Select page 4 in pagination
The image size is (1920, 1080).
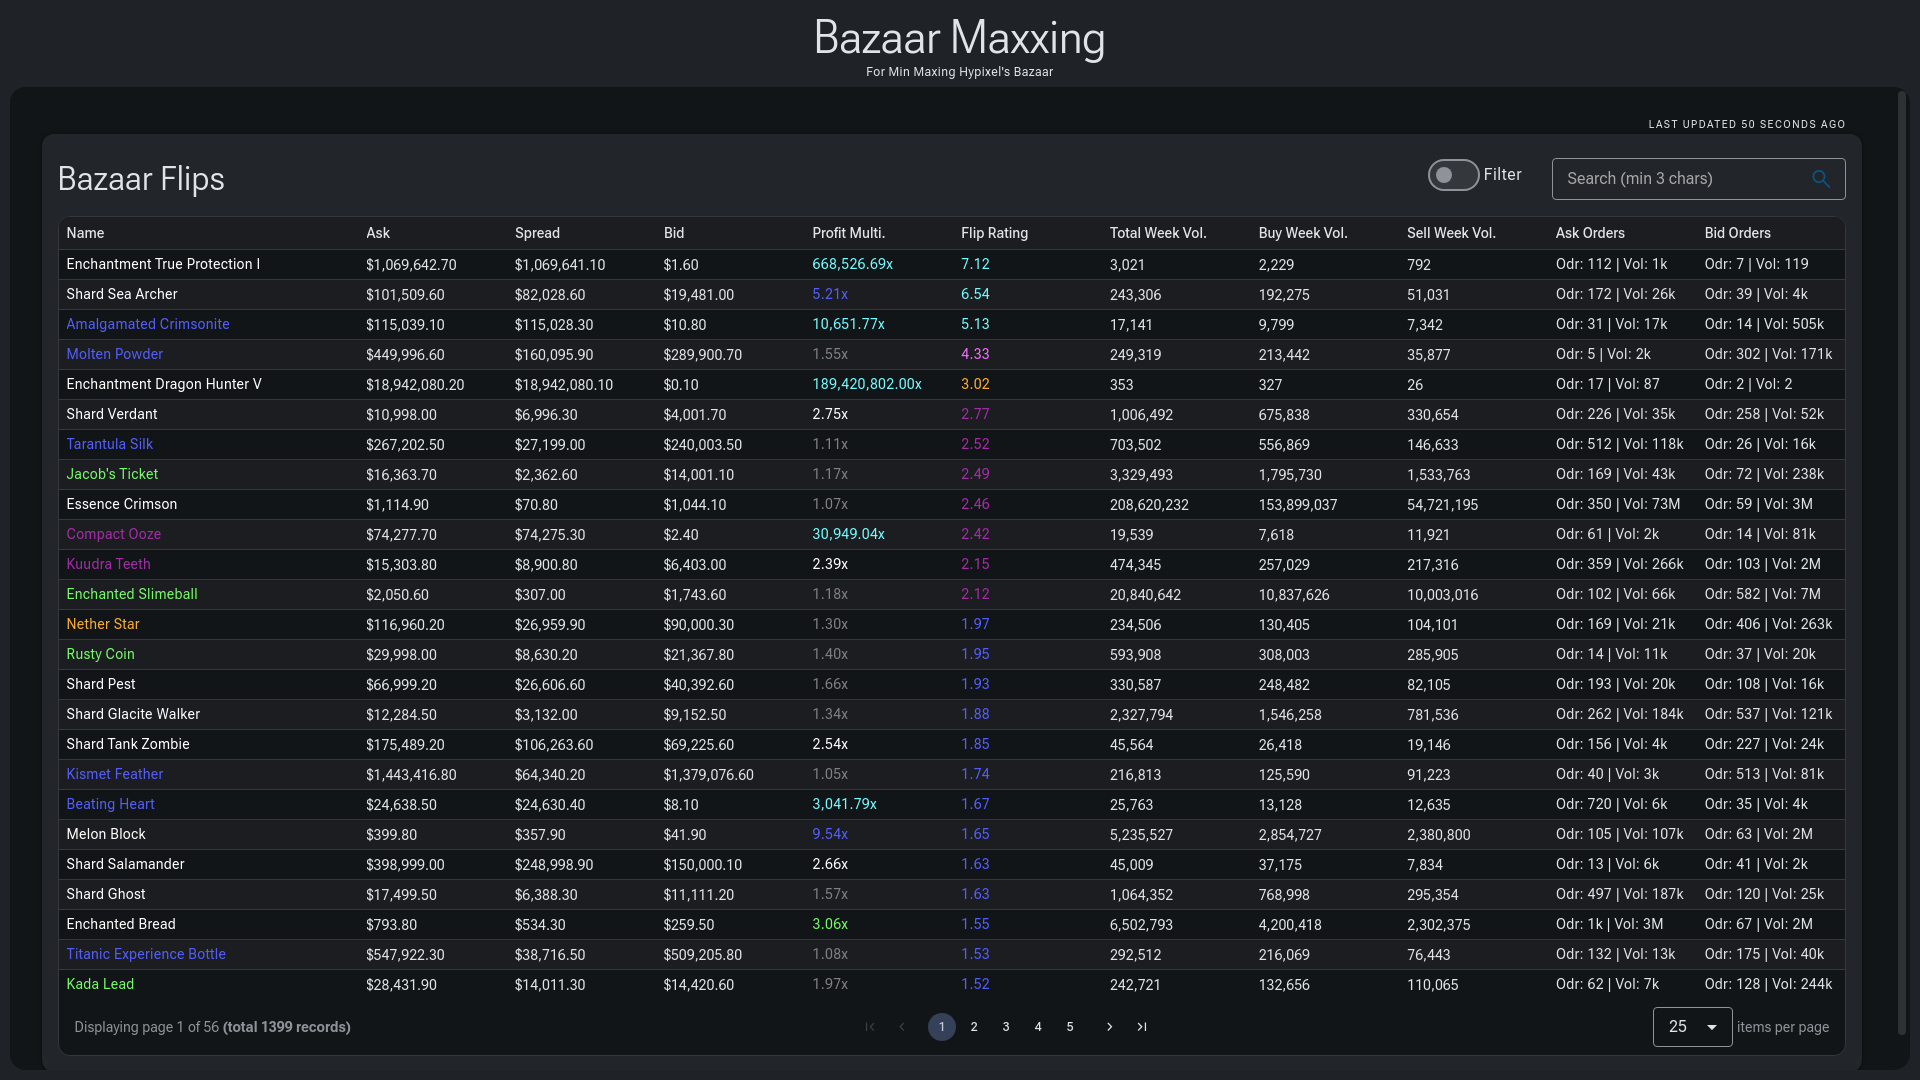point(1038,1027)
